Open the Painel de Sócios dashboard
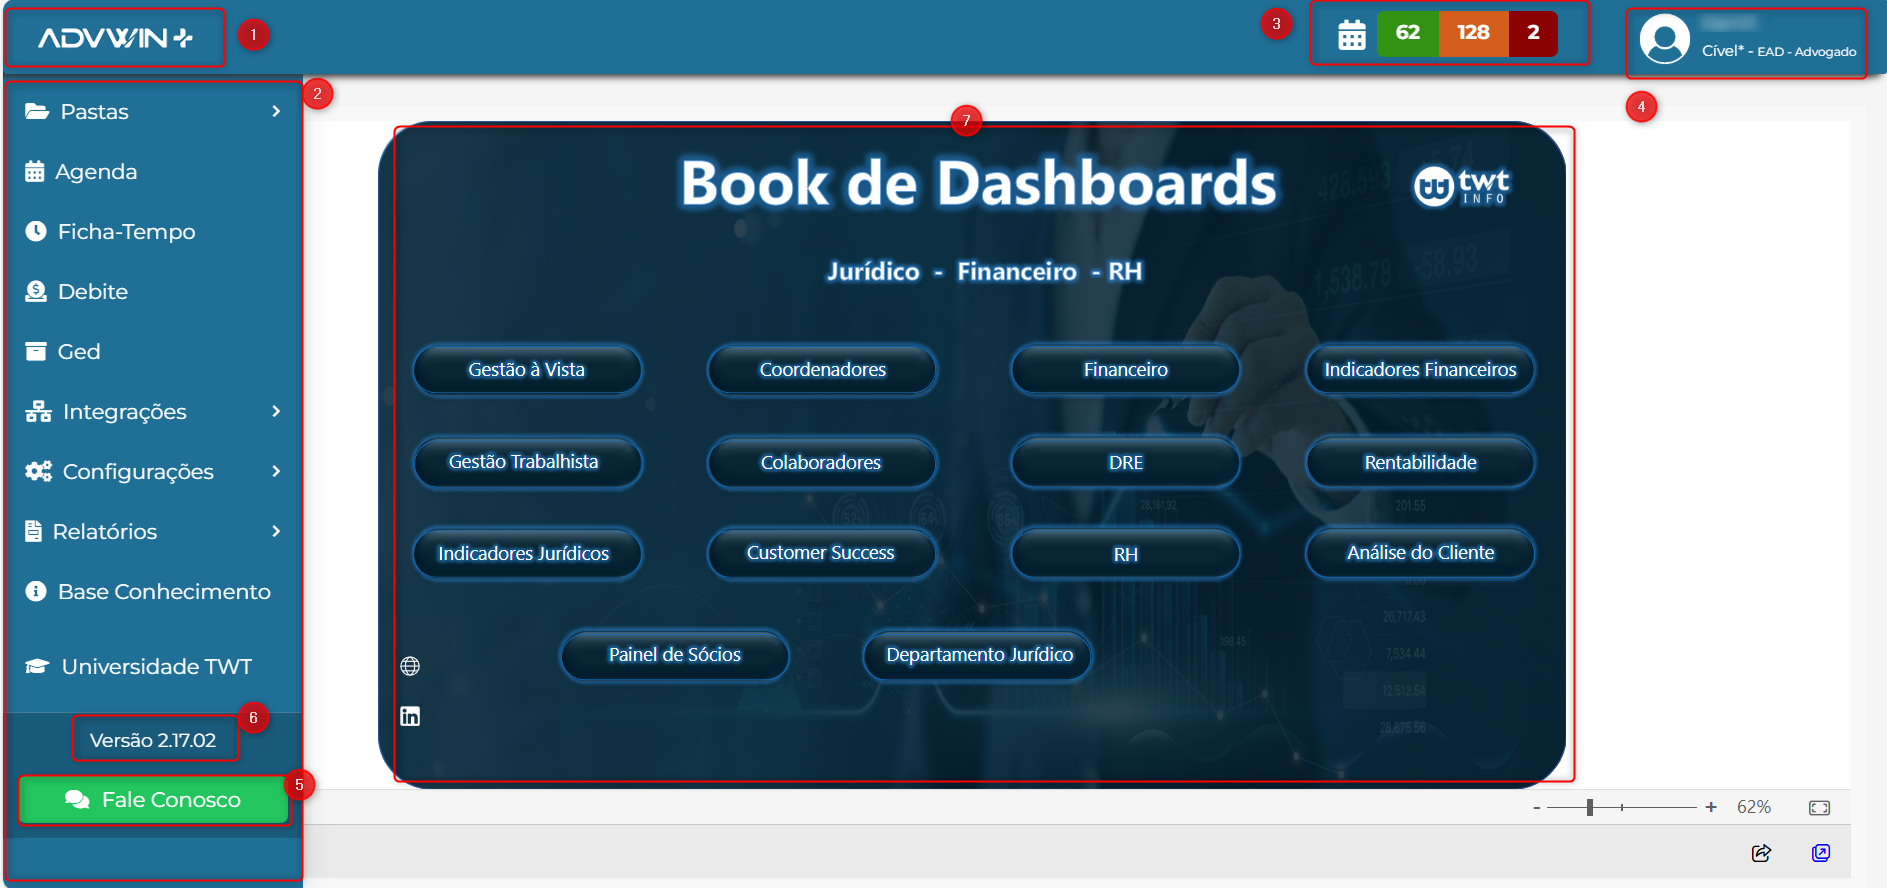Viewport: 1887px width, 888px height. point(675,655)
